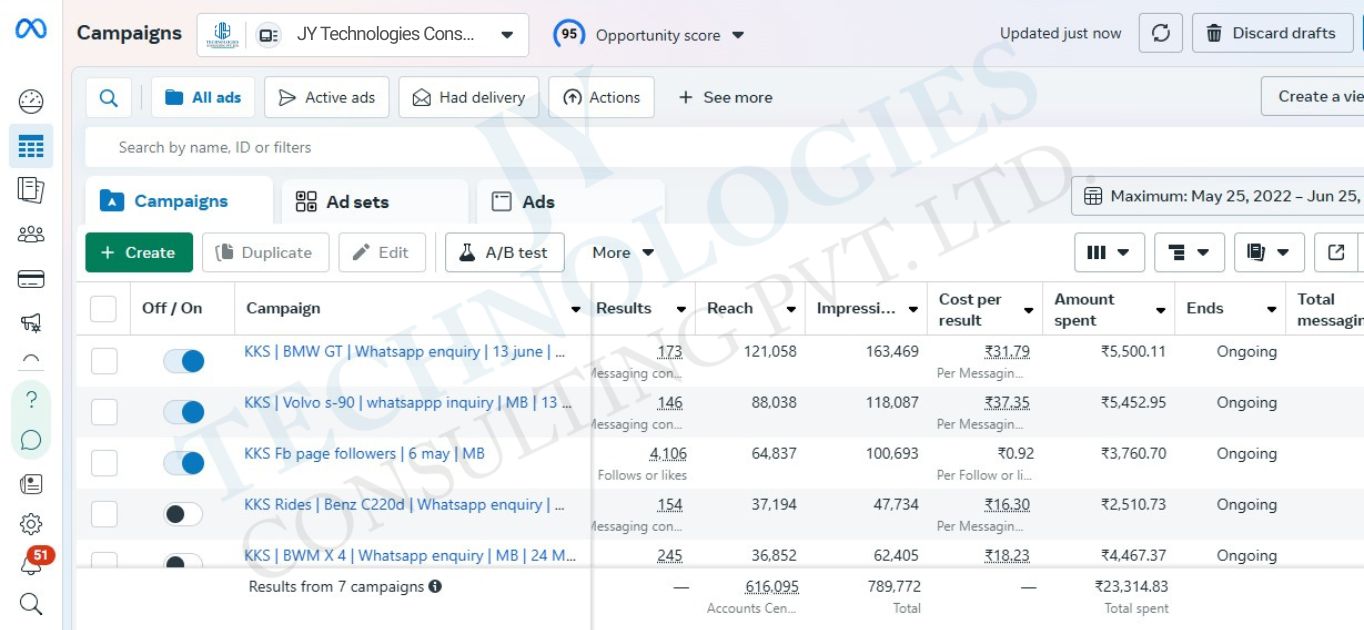
Task: Open the reports dropdown
Action: (x=1269, y=252)
